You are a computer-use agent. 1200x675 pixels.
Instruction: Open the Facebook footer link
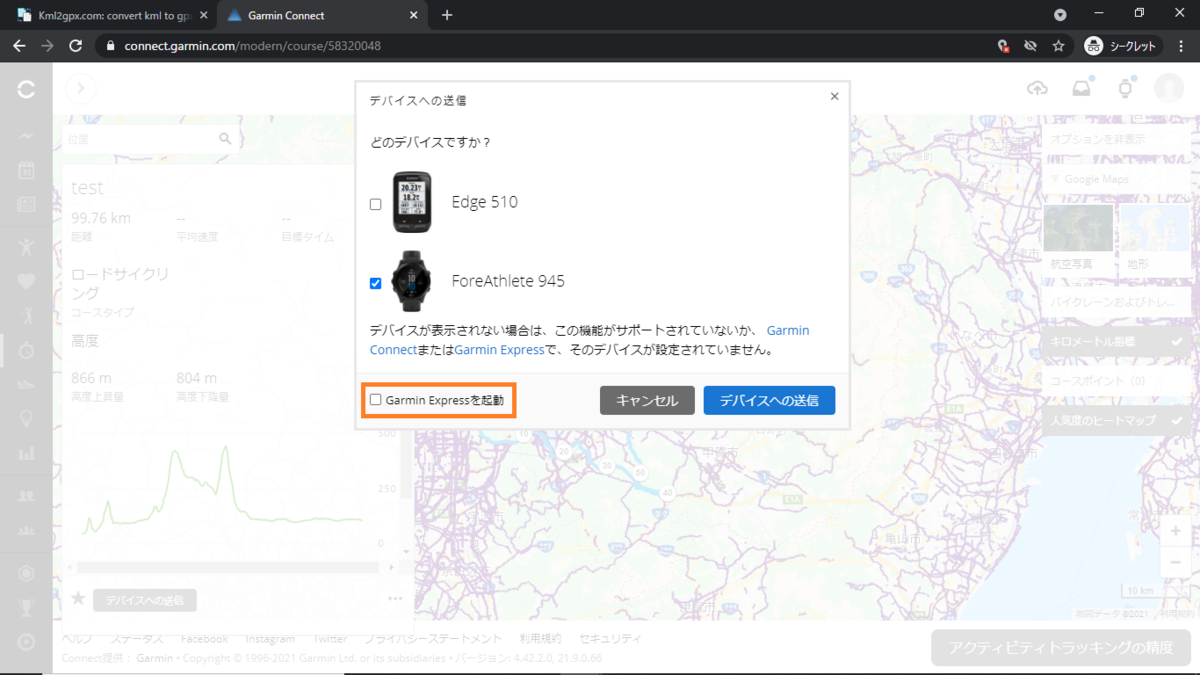(204, 638)
